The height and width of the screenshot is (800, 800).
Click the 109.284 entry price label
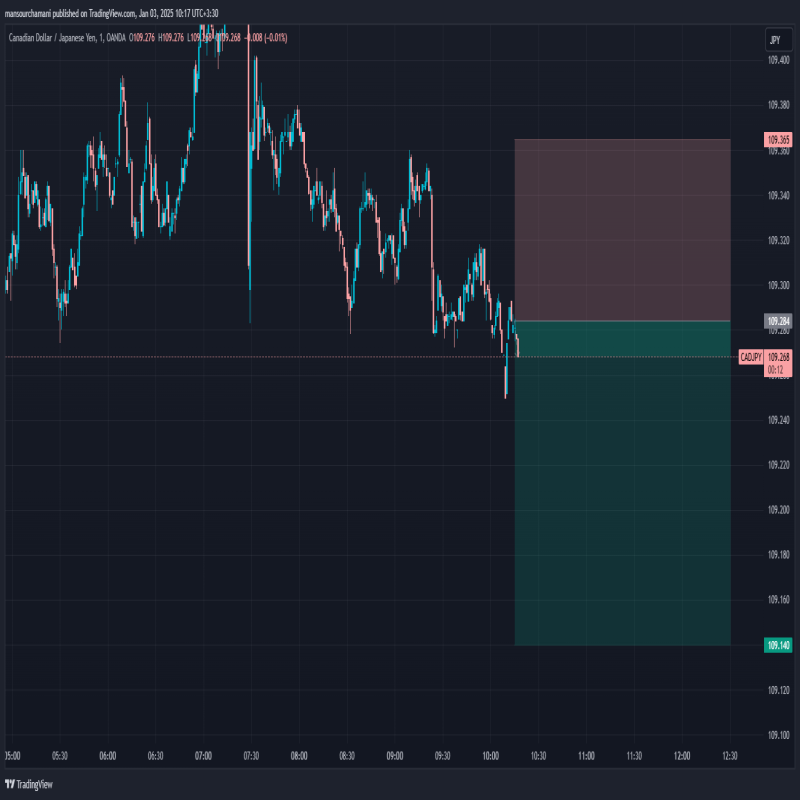click(x=778, y=321)
